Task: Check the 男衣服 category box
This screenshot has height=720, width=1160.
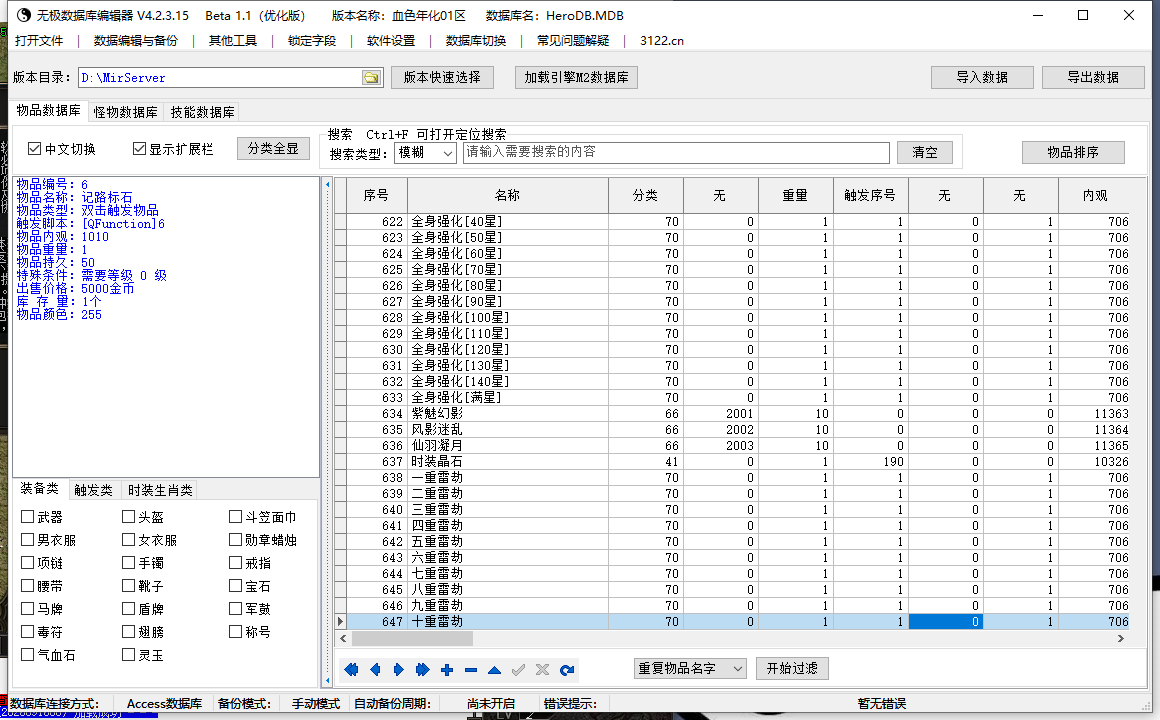Action: (27, 539)
